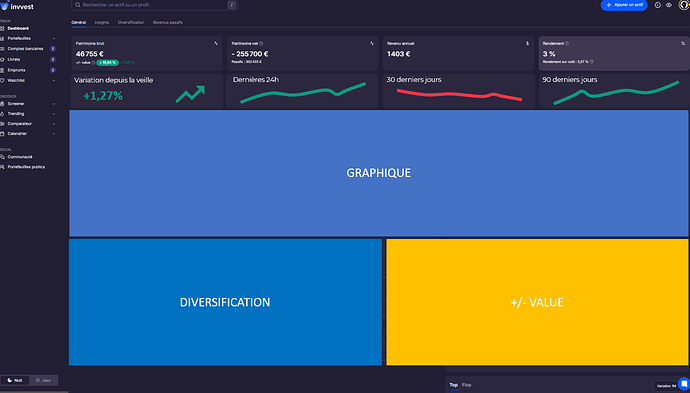Expand the Screener sidebar section
Screen dimensions: 690x393
tap(28, 104)
